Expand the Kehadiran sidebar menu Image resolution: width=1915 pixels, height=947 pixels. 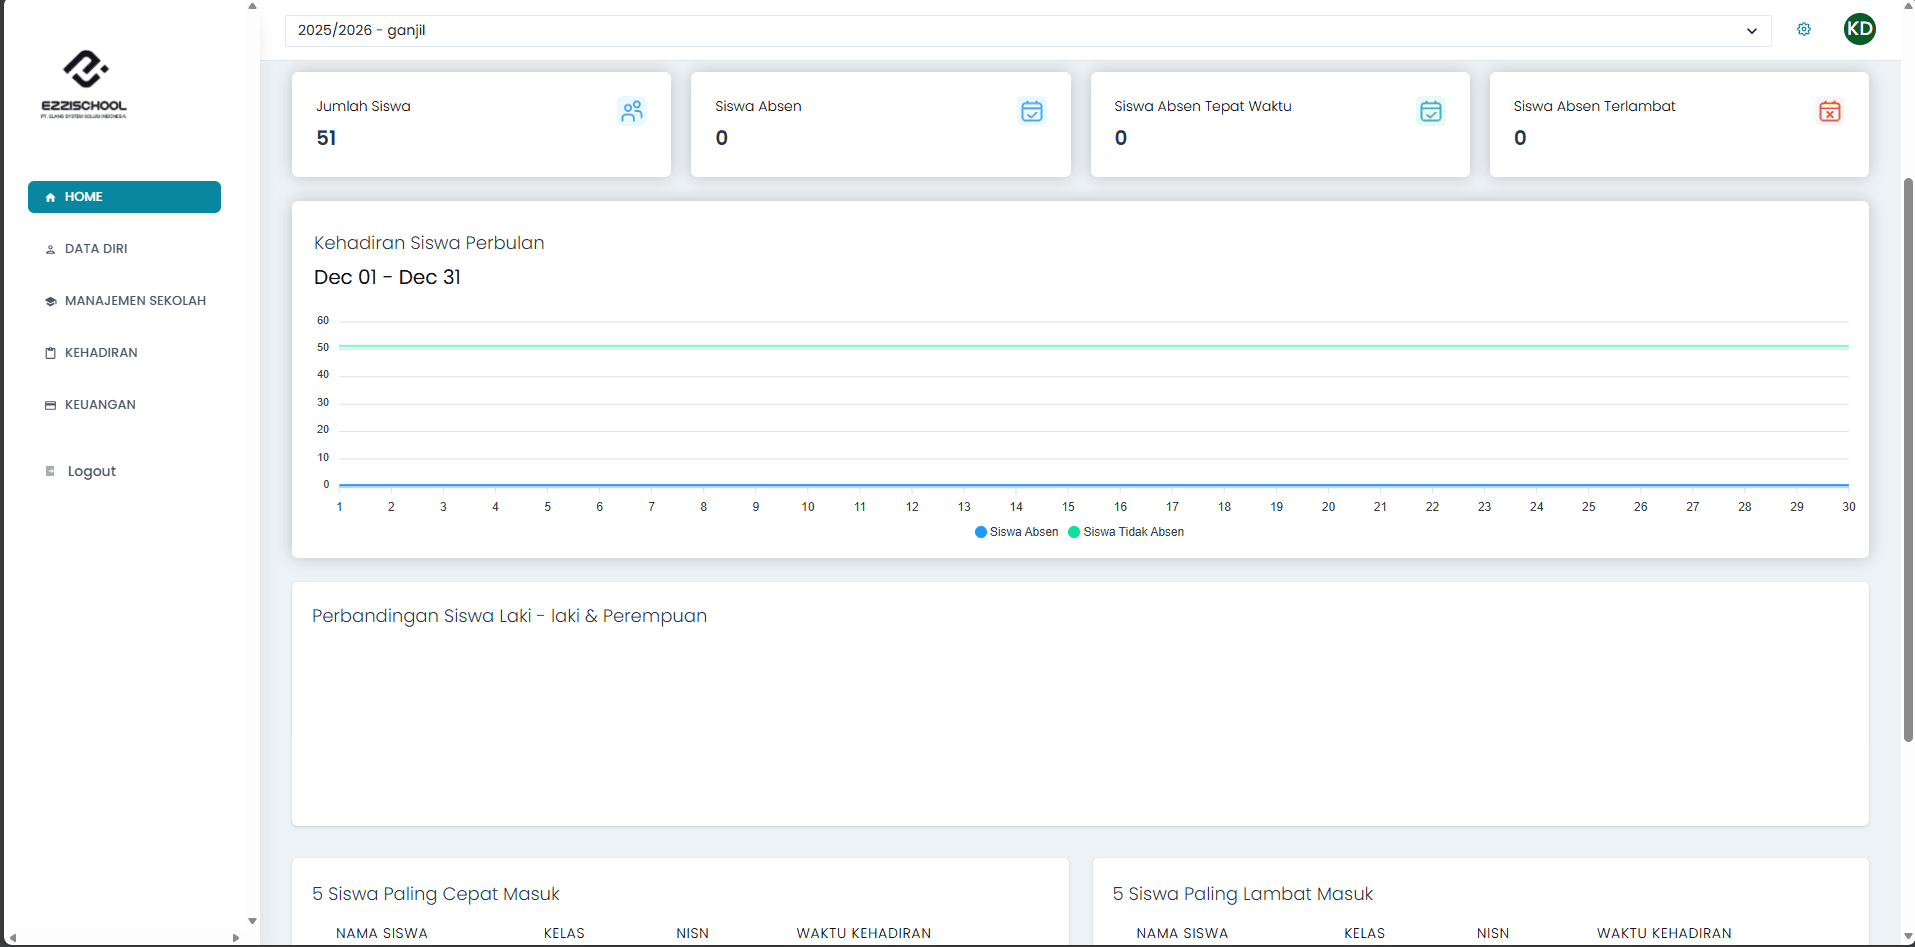point(101,353)
